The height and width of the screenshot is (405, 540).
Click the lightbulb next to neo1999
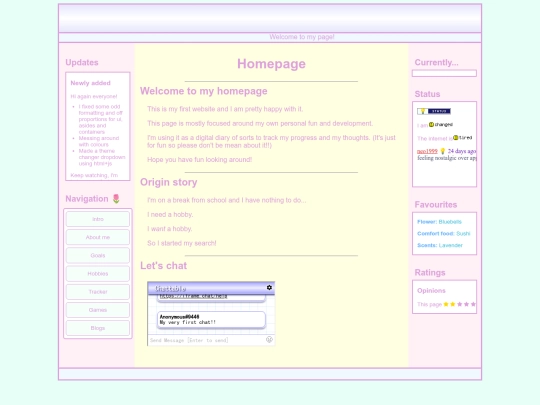click(443, 151)
